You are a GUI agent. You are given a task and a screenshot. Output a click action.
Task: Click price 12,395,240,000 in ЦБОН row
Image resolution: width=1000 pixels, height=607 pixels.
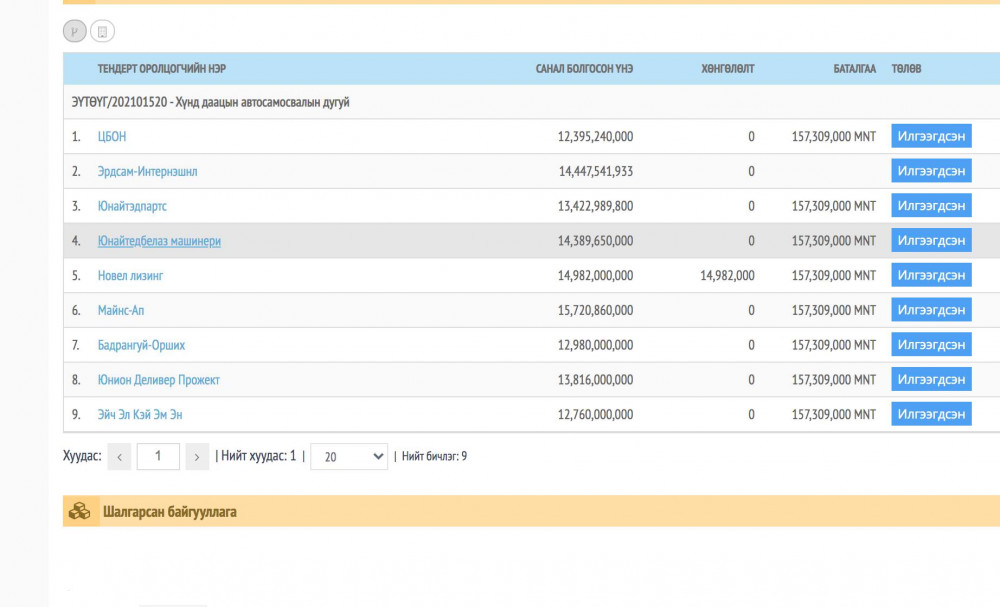click(595, 136)
